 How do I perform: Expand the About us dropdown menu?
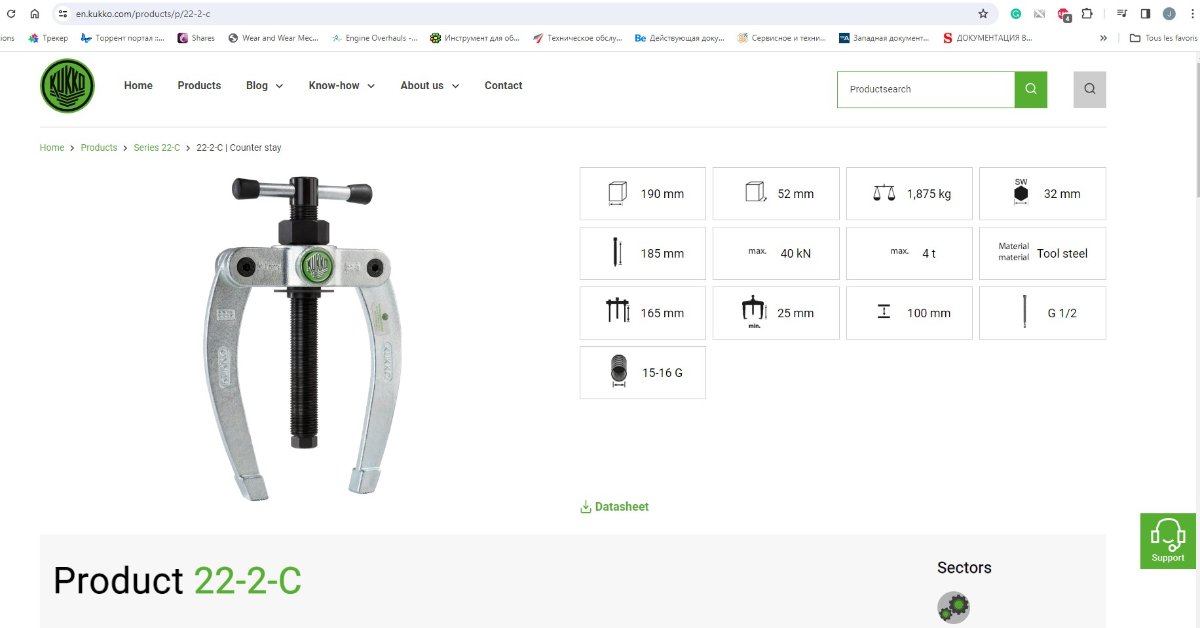pyautogui.click(x=429, y=86)
